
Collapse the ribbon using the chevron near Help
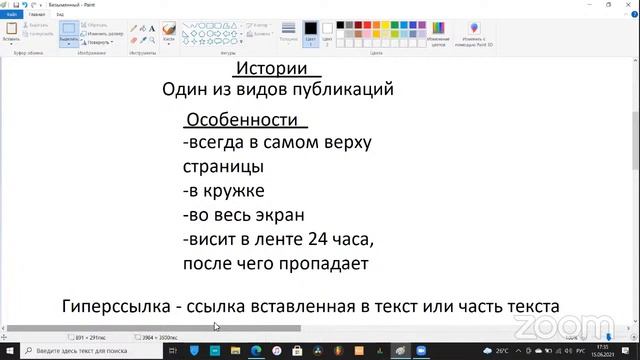tap(626, 14)
